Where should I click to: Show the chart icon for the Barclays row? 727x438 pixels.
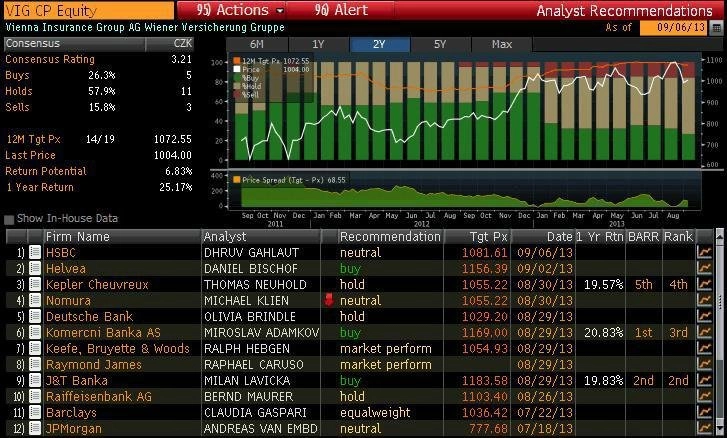(x=704, y=412)
